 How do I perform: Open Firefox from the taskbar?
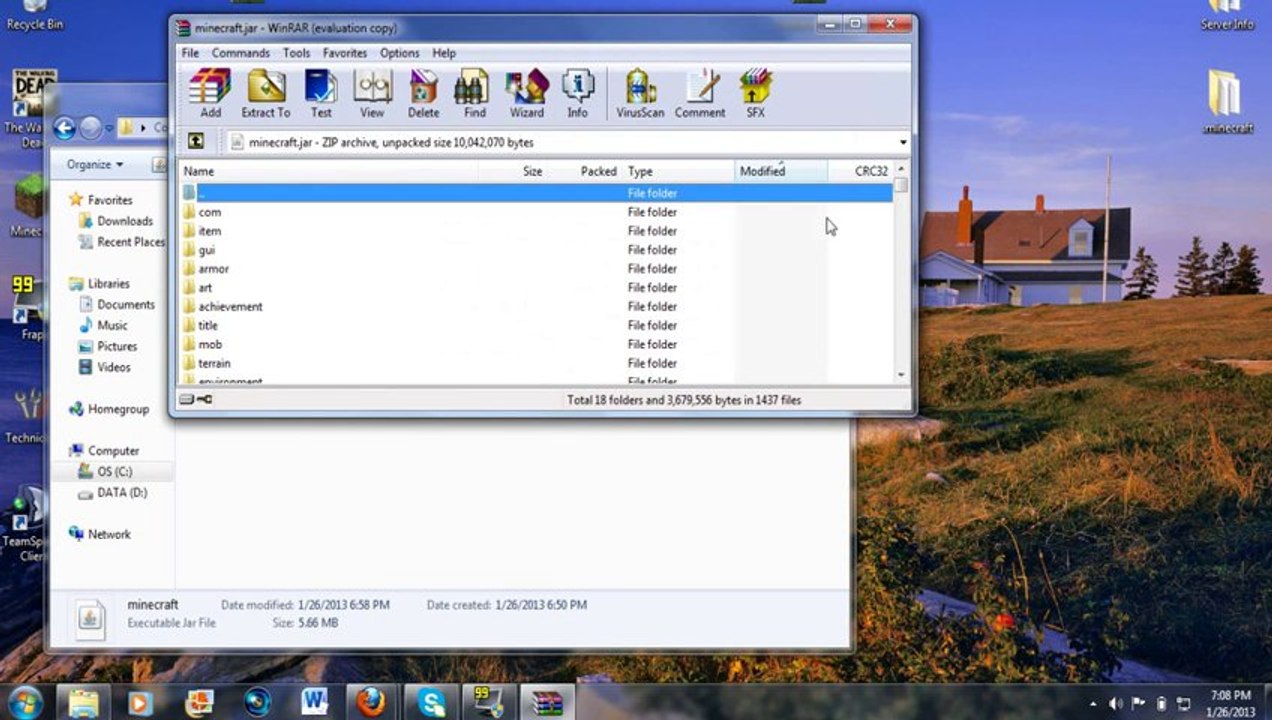pos(370,702)
